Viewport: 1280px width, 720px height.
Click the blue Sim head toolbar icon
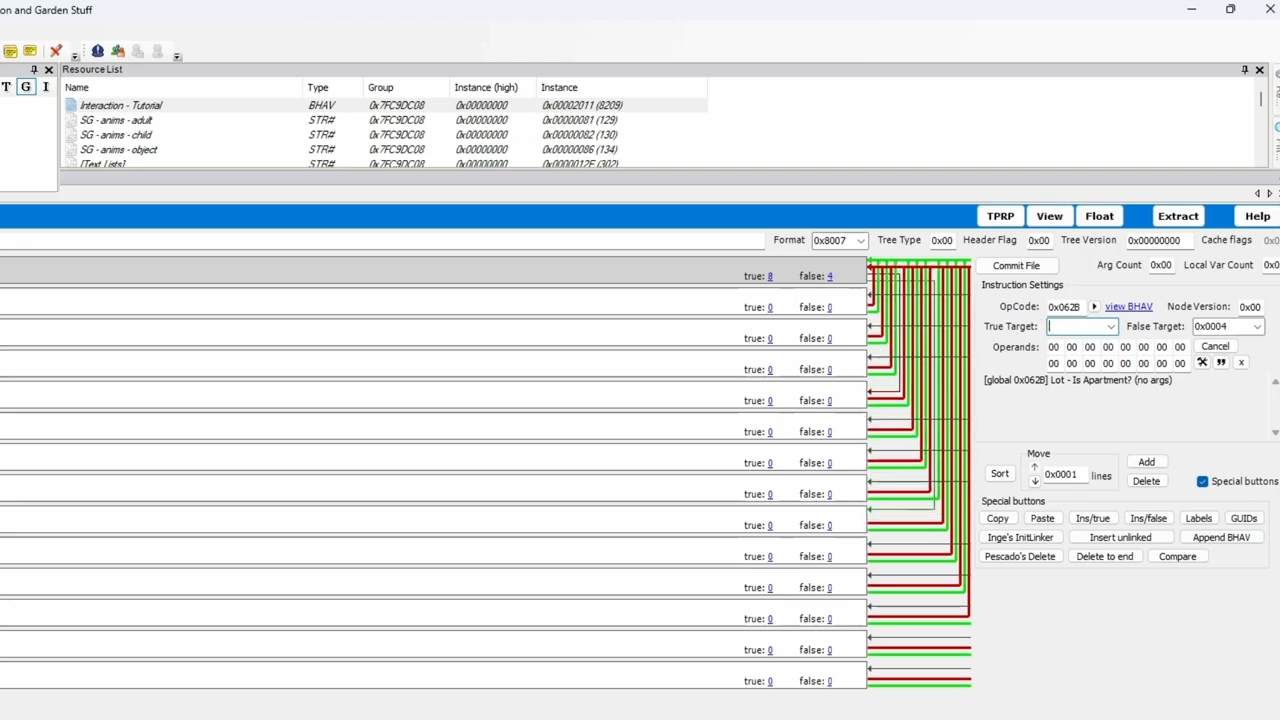pos(97,51)
